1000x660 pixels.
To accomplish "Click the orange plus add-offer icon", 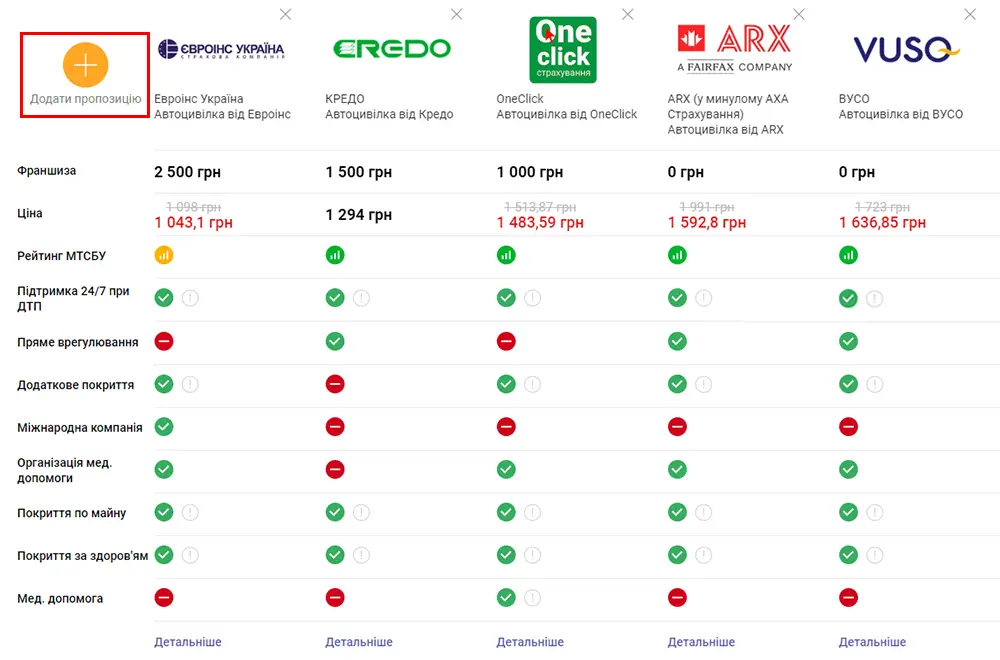I will [85, 65].
